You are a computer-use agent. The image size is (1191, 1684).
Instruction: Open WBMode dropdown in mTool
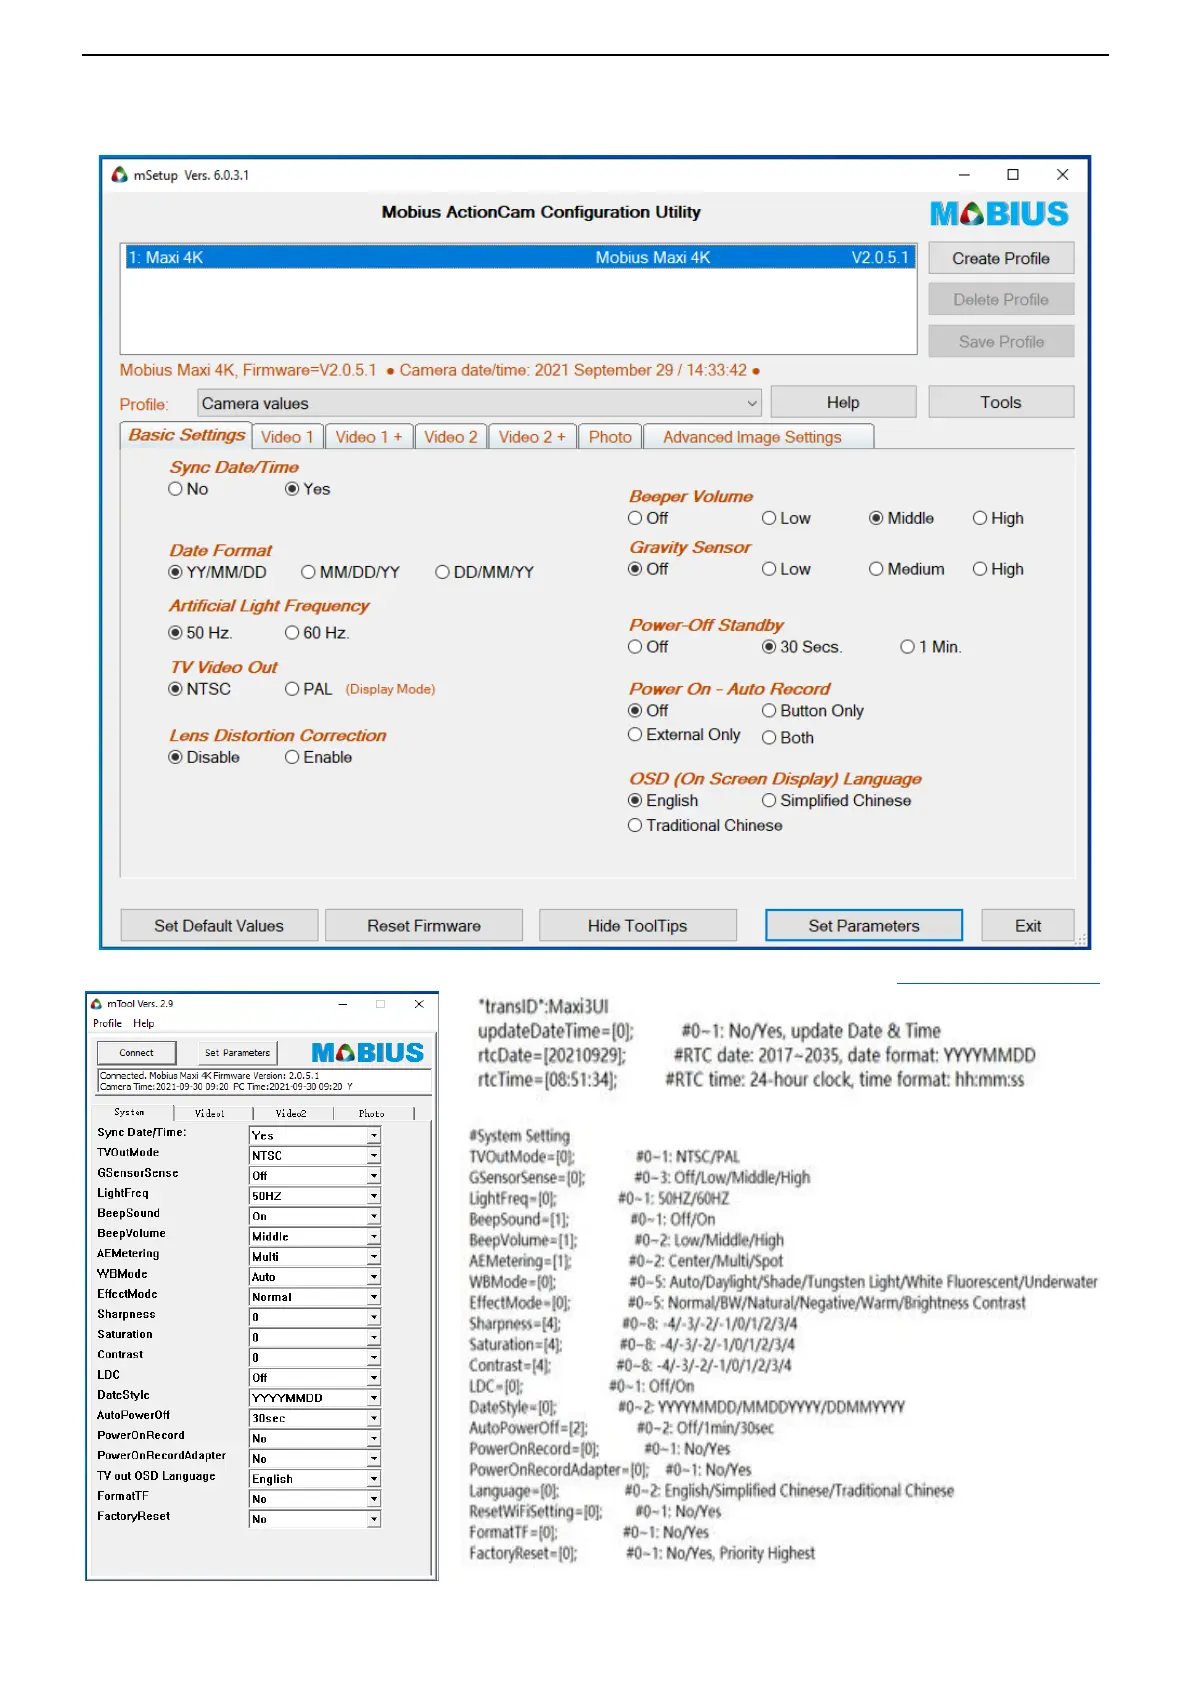(x=374, y=1277)
